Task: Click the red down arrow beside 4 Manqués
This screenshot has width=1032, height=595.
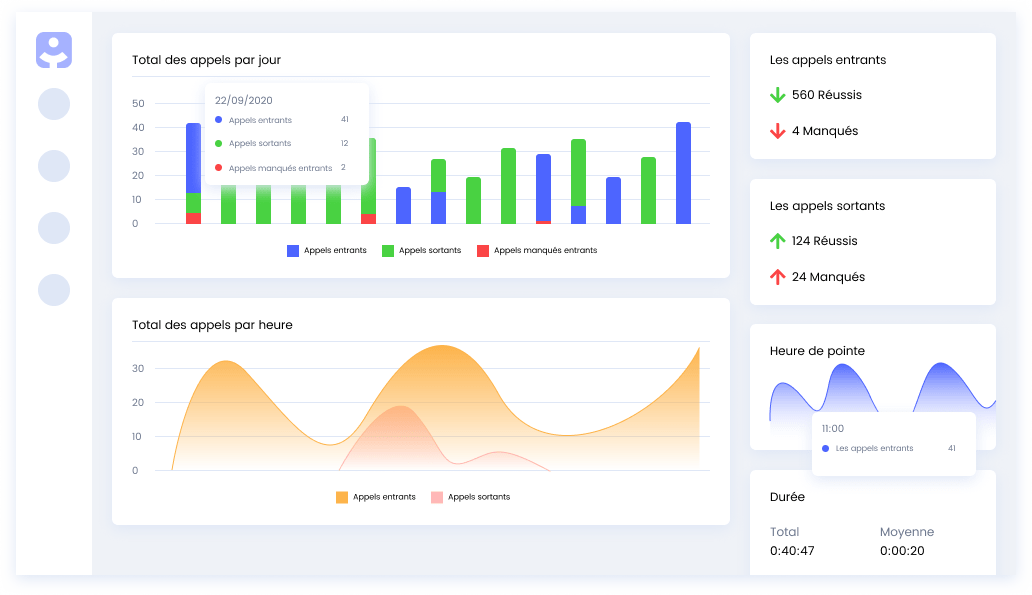Action: click(778, 131)
